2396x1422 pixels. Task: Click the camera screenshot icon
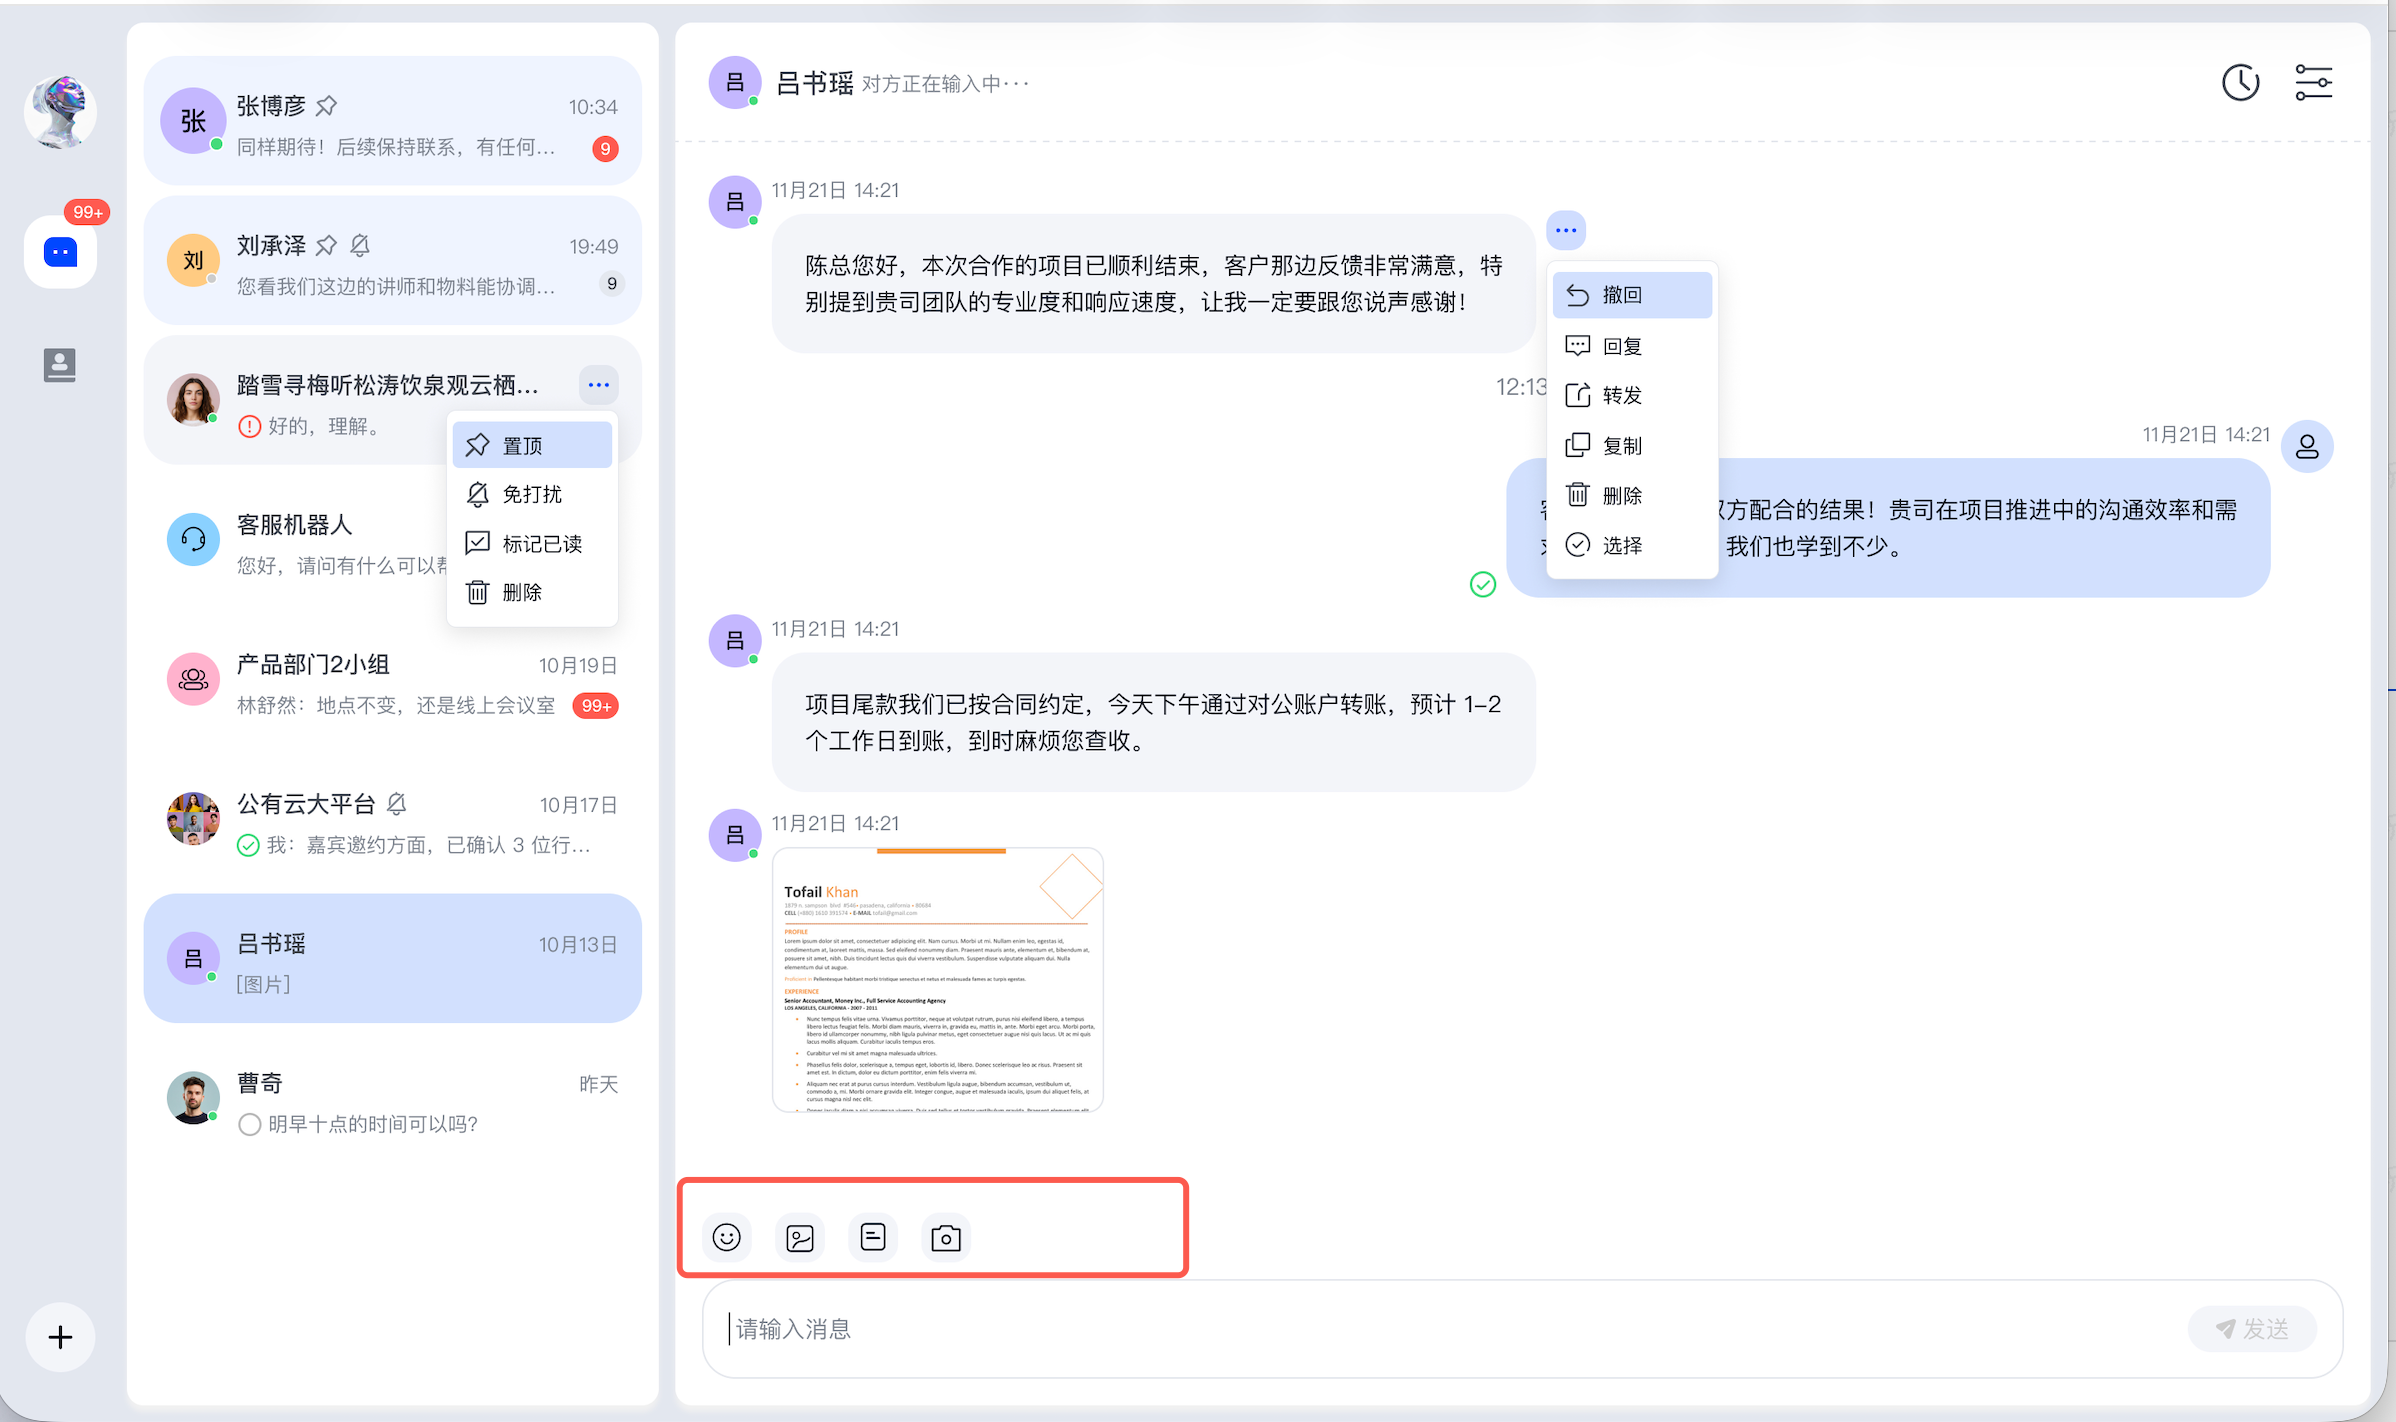tap(946, 1238)
